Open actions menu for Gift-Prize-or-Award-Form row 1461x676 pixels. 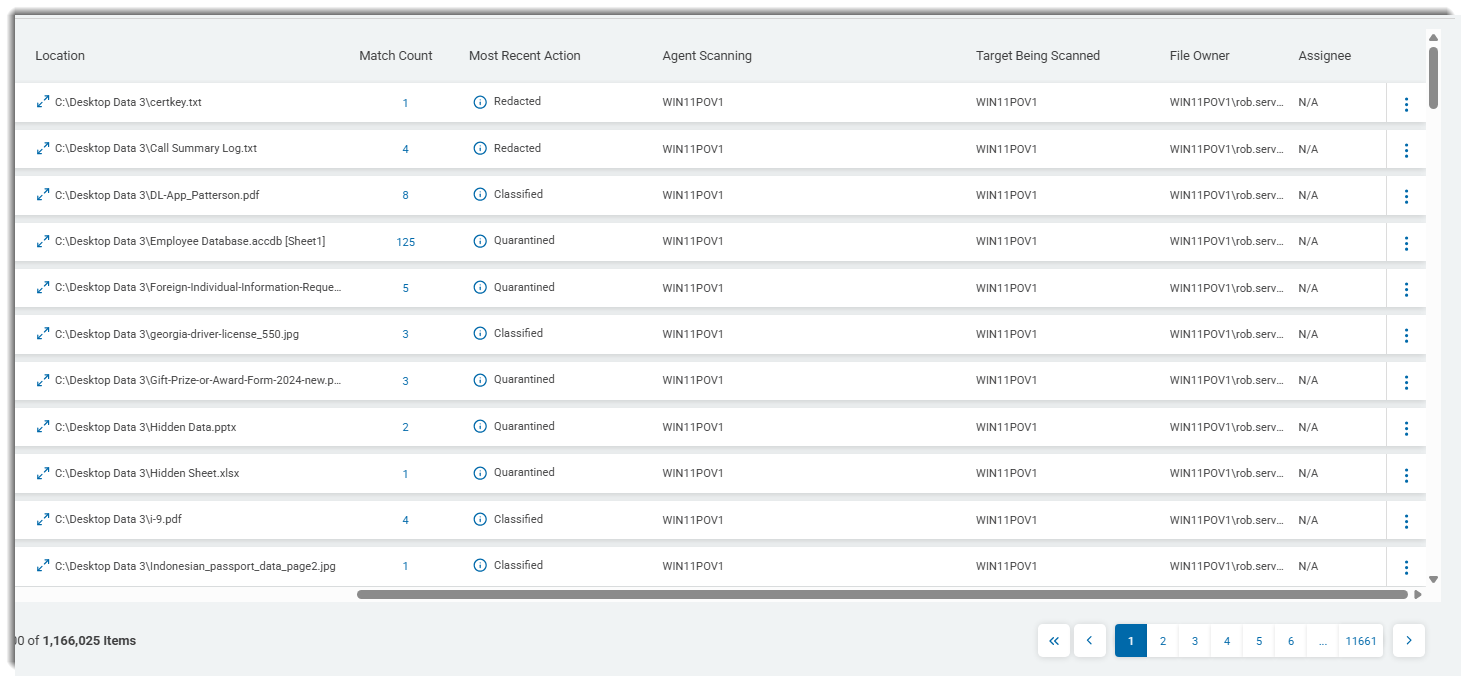click(1406, 382)
